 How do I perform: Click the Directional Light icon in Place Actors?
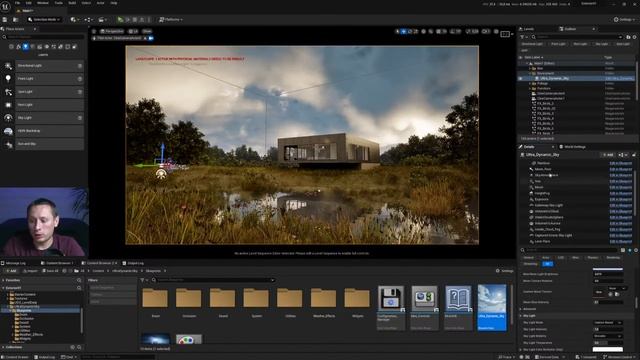tap(8, 66)
